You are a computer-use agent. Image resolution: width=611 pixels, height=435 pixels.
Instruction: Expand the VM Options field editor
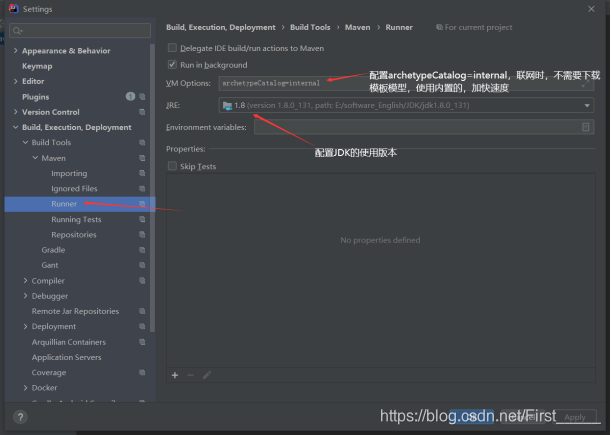[585, 83]
